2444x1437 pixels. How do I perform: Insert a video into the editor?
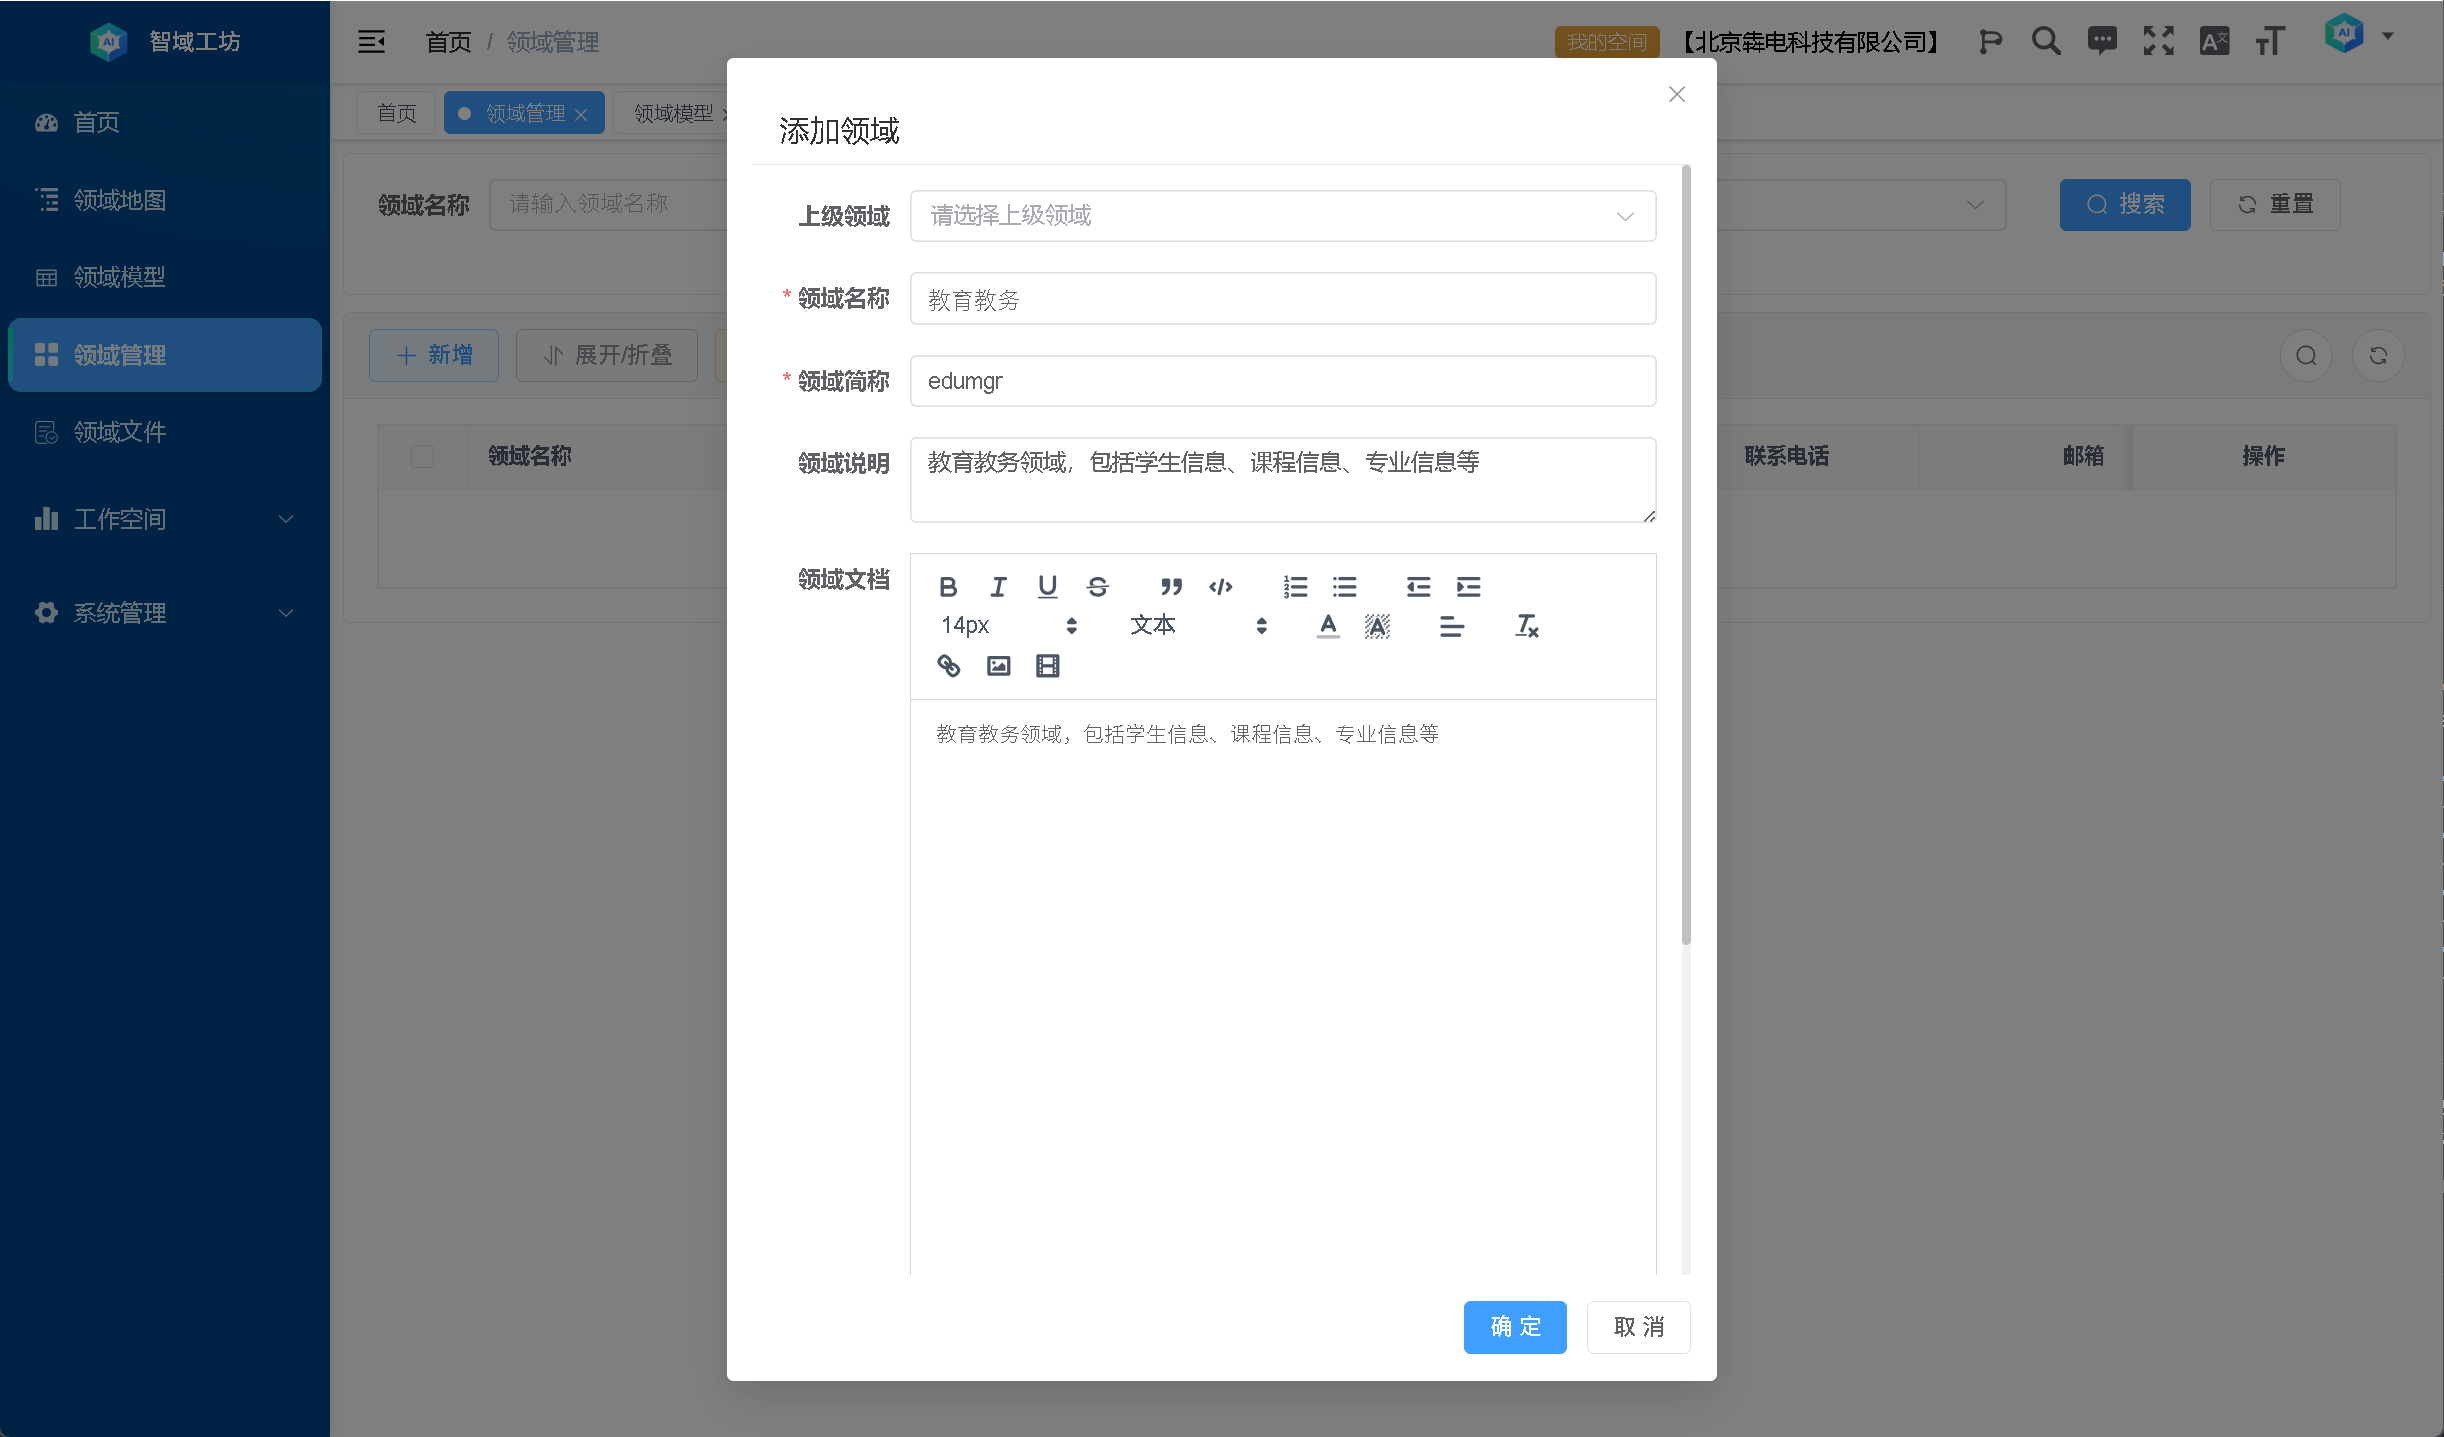pos(1047,666)
